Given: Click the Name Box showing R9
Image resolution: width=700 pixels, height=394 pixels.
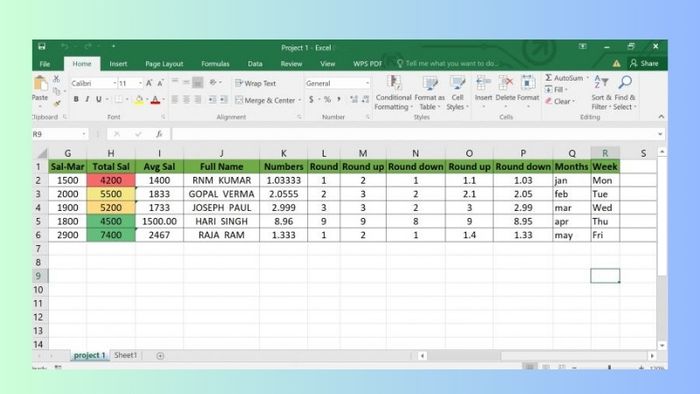Looking at the screenshot, I should [60, 134].
